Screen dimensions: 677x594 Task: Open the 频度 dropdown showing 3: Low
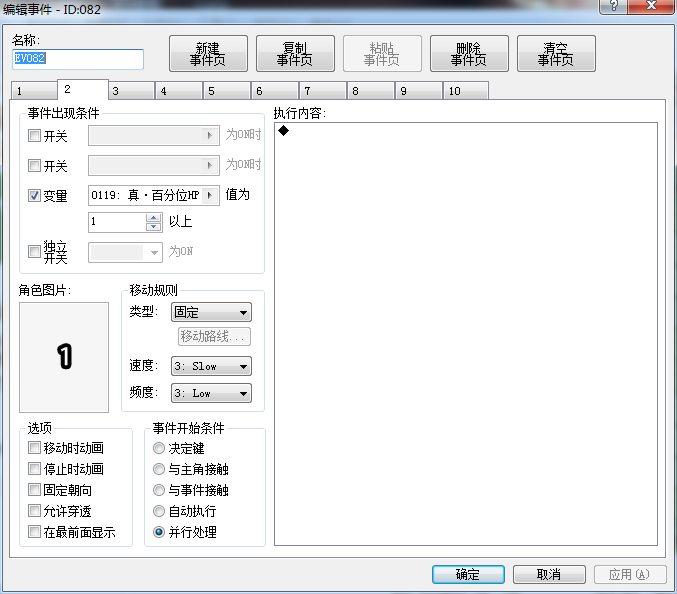[x=212, y=393]
